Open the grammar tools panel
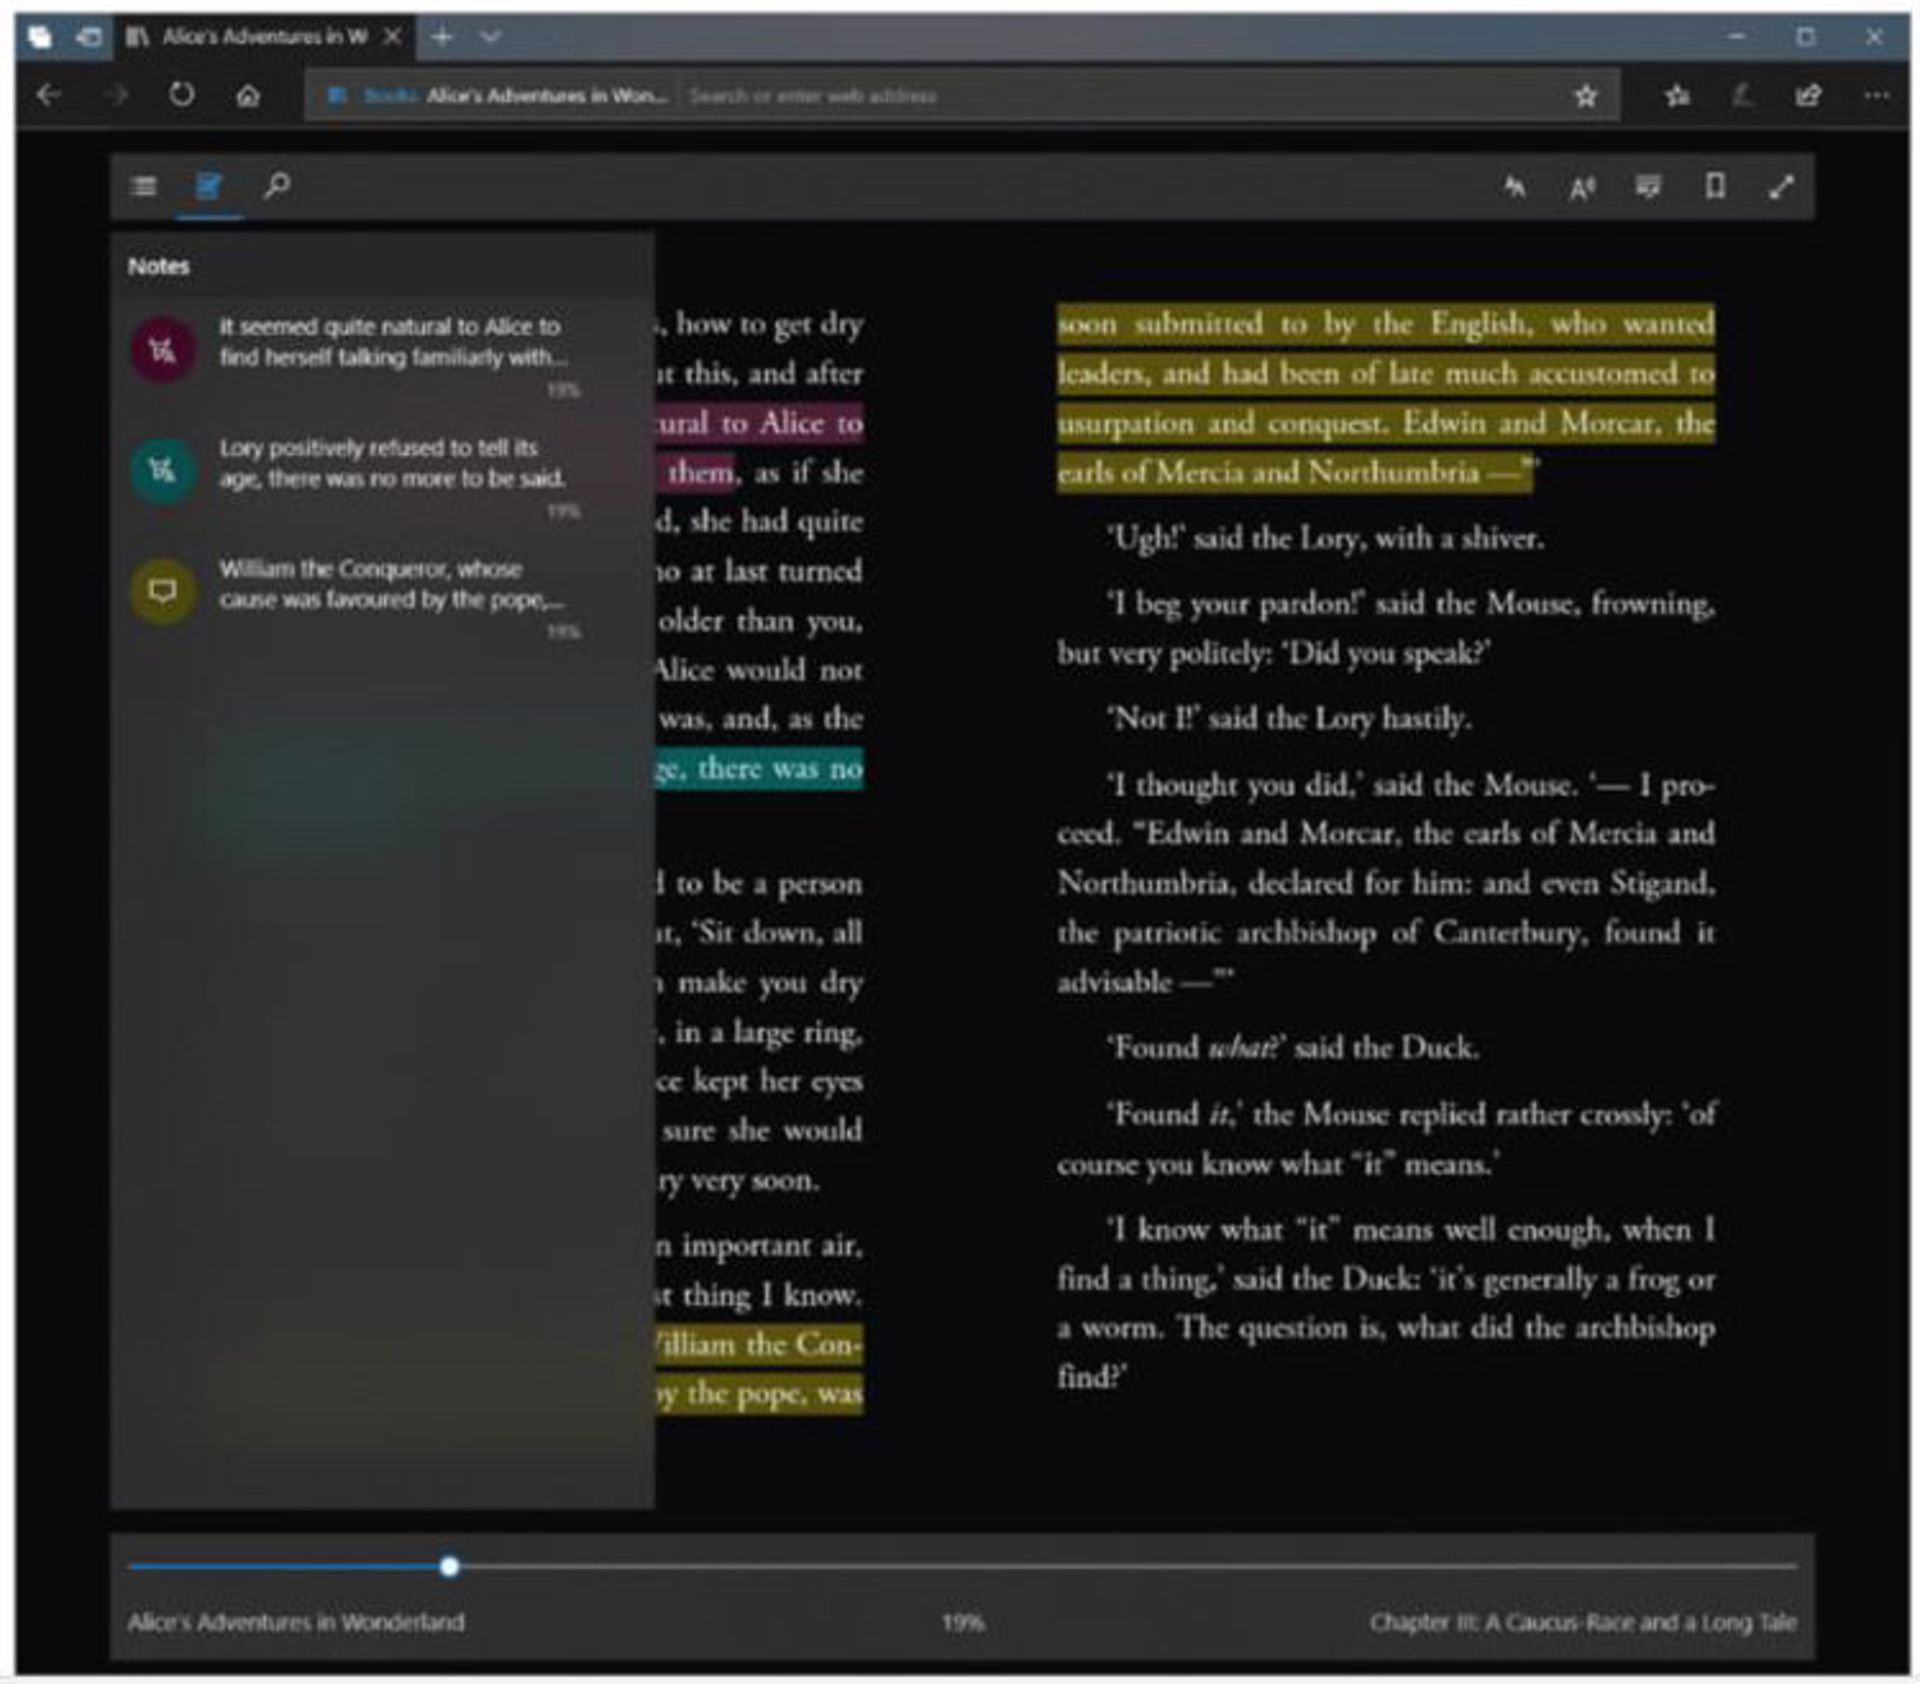 pyautogui.click(x=1650, y=186)
